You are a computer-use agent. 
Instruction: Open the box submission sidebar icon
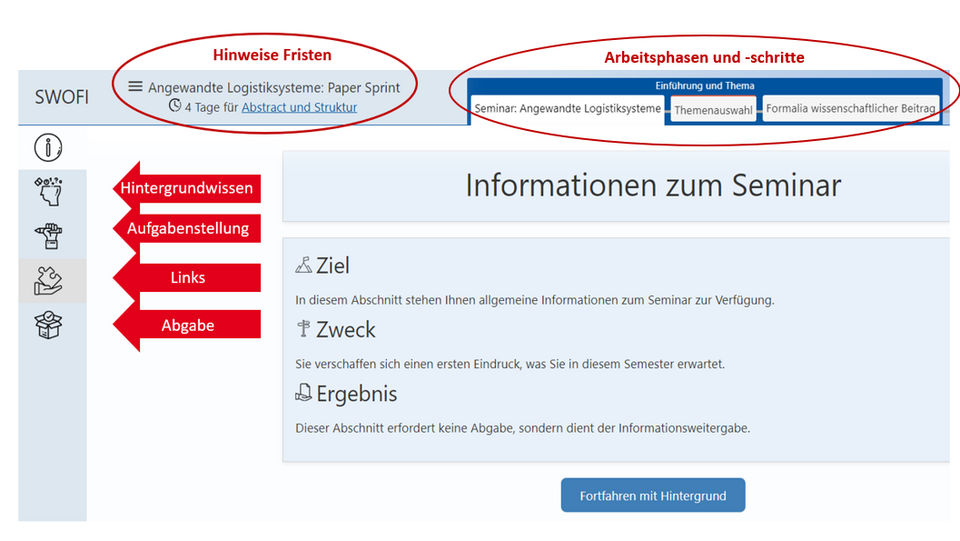pyautogui.click(x=49, y=327)
